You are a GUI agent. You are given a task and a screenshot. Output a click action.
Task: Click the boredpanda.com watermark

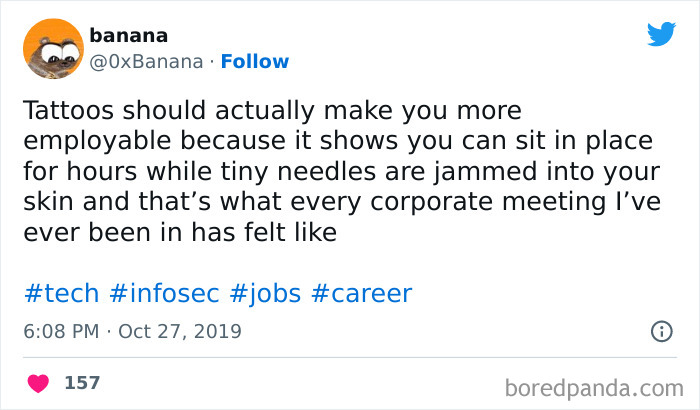596,385
